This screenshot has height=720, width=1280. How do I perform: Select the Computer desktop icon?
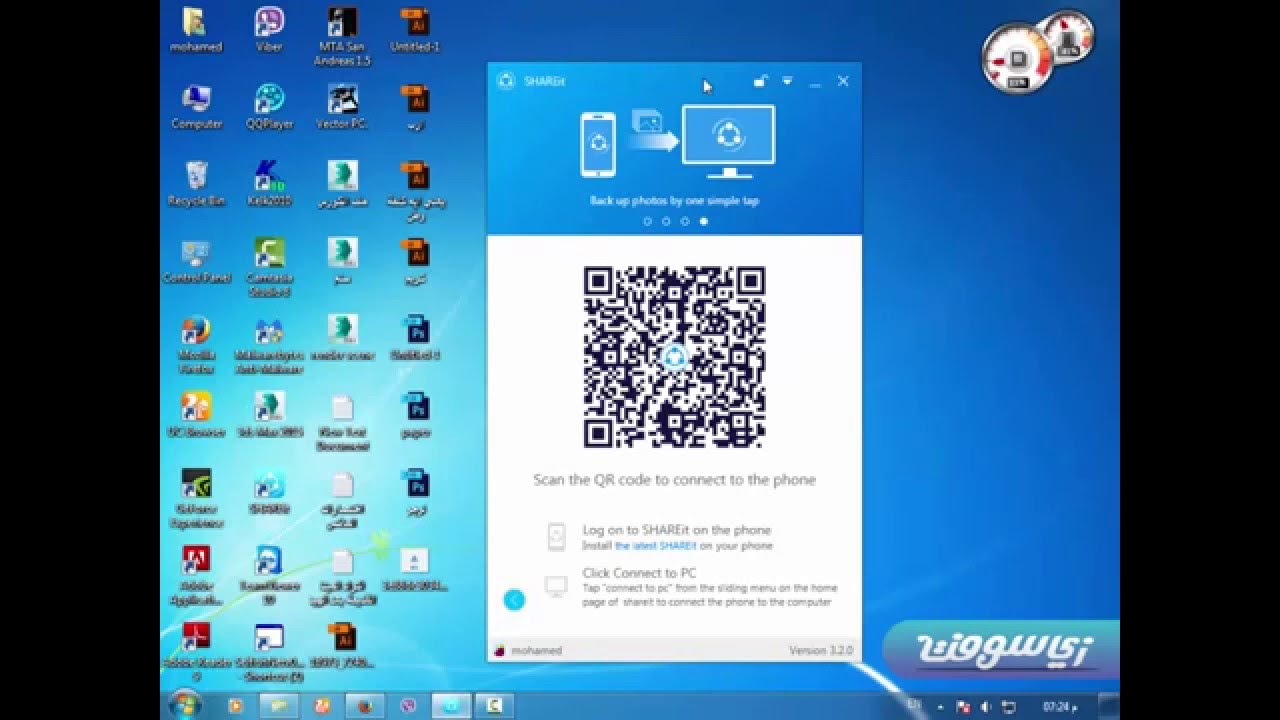pyautogui.click(x=196, y=107)
